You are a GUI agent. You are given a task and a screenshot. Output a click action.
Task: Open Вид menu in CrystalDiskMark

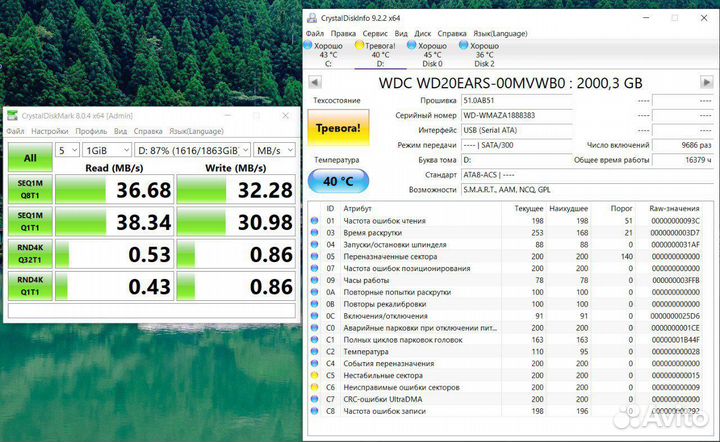coord(120,131)
